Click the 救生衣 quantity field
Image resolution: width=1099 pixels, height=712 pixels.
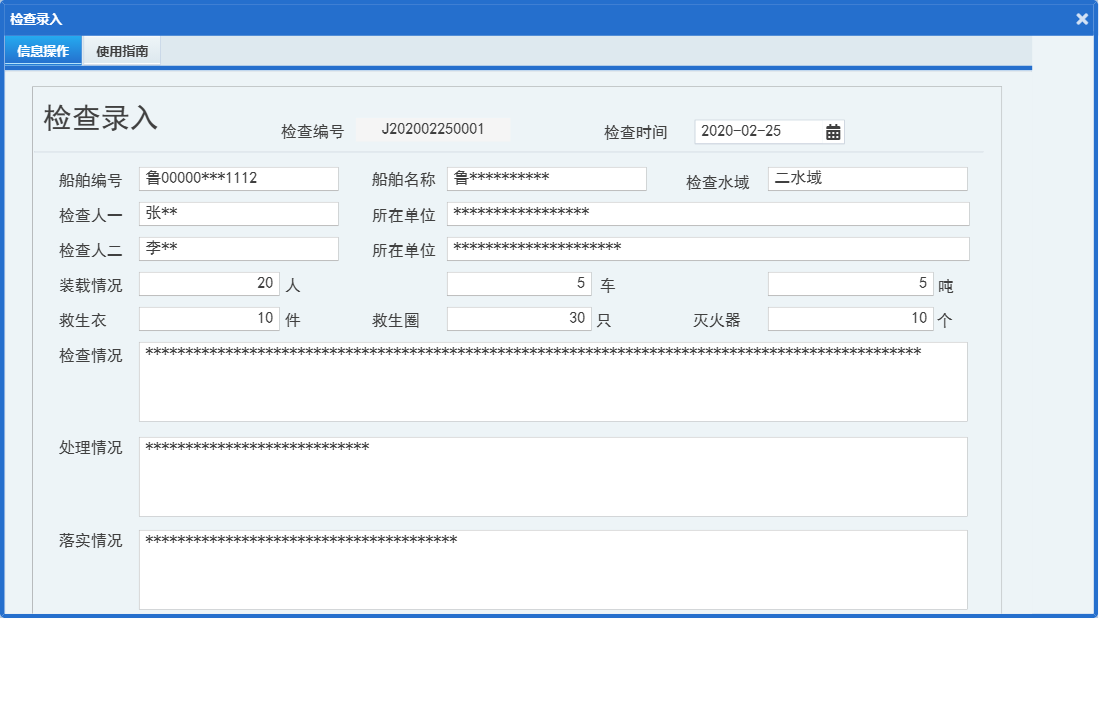tap(208, 318)
